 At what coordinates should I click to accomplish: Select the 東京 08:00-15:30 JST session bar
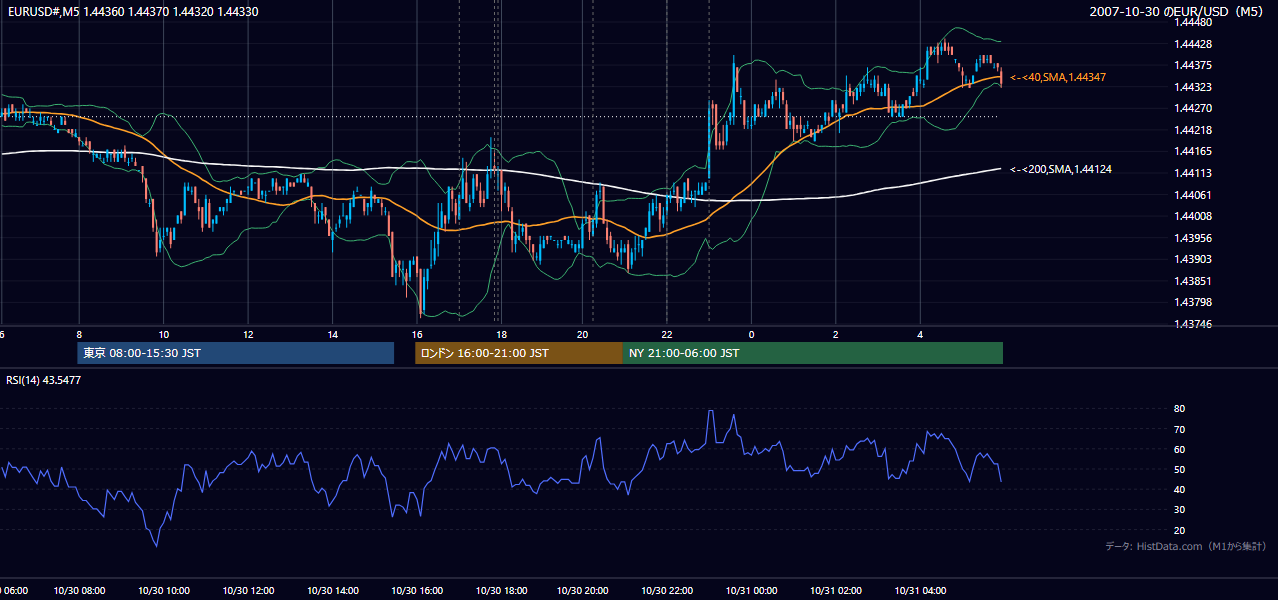(236, 353)
